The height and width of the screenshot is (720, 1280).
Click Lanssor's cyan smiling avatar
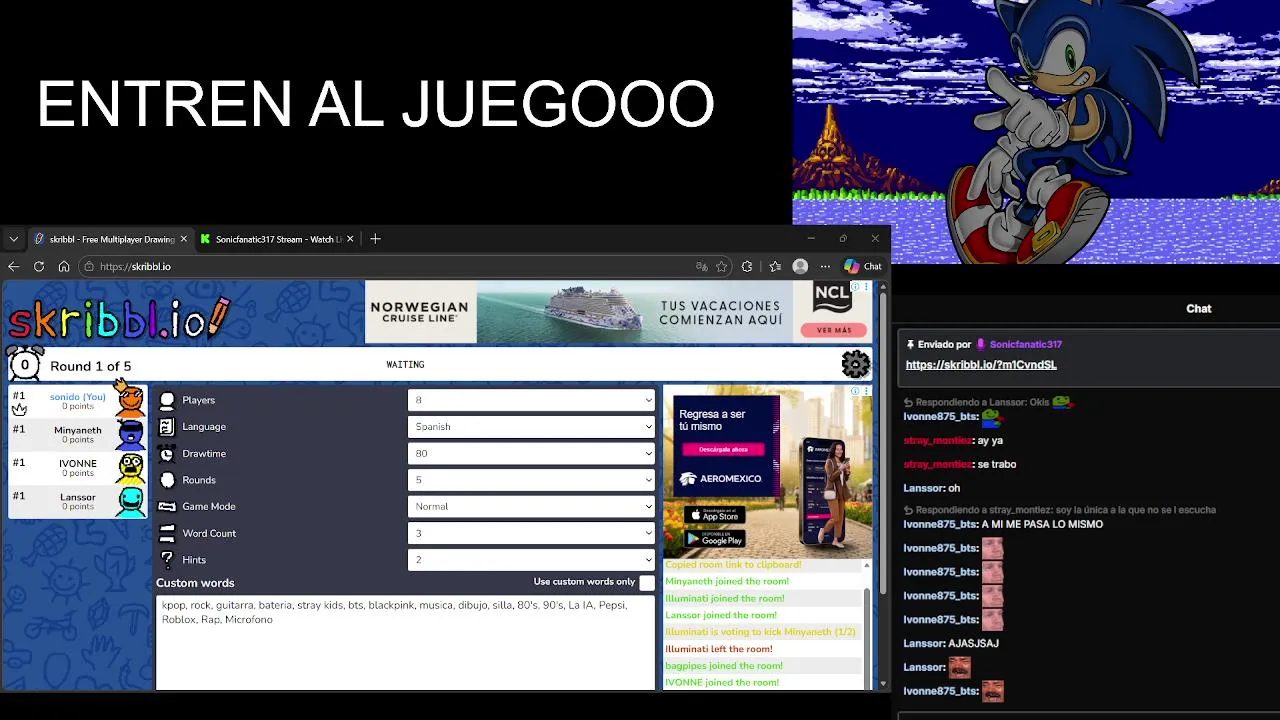130,500
